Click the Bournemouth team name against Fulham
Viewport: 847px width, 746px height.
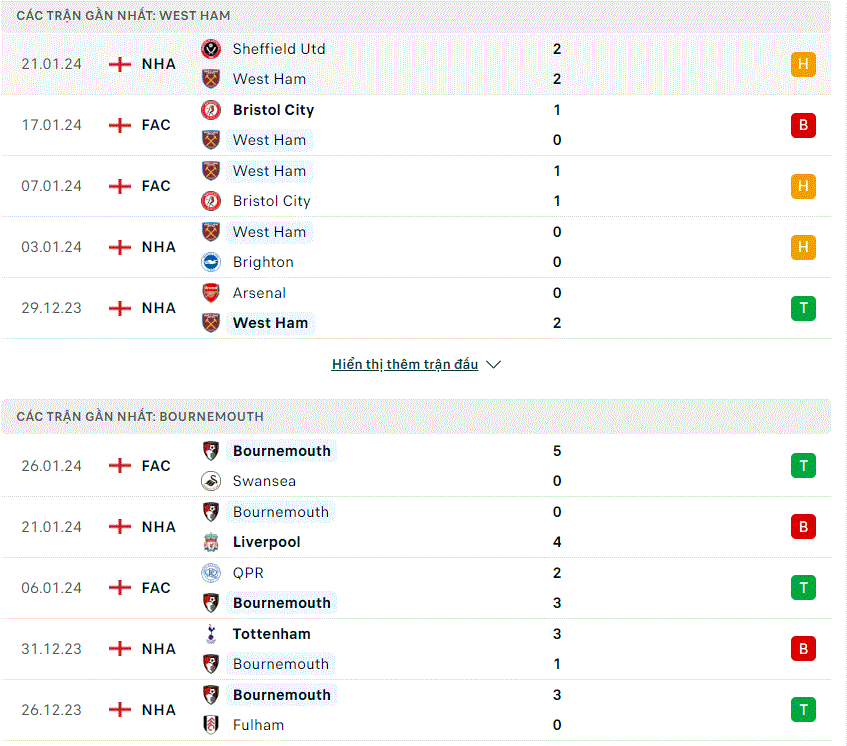281,695
